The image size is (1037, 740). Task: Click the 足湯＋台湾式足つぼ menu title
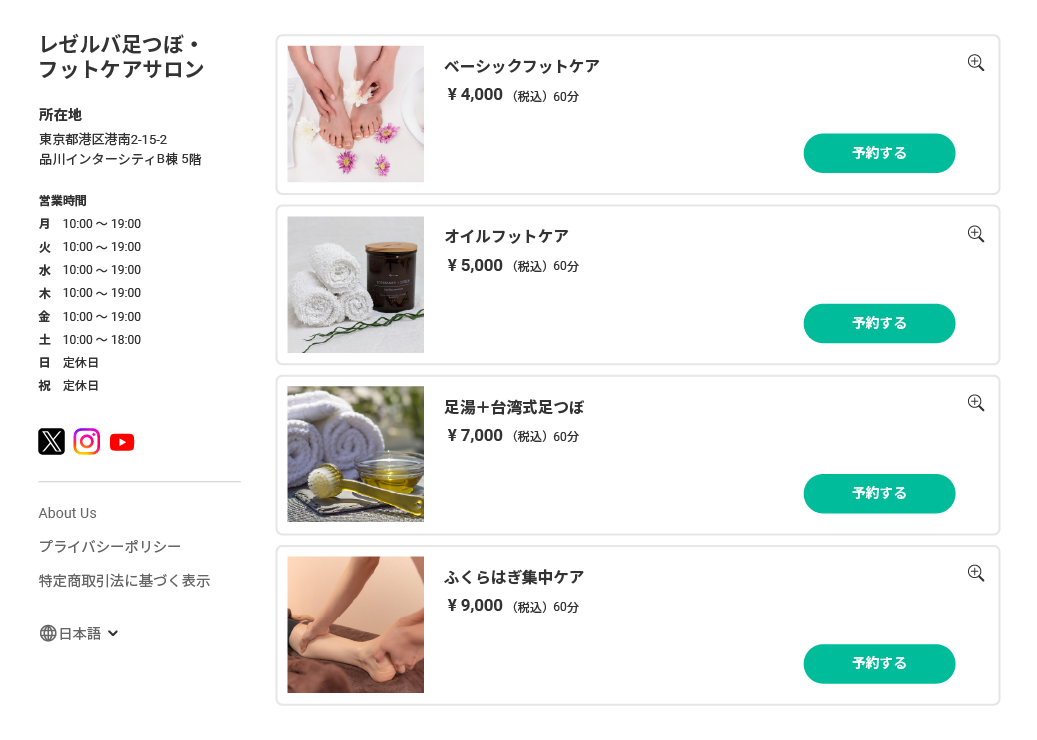point(514,407)
